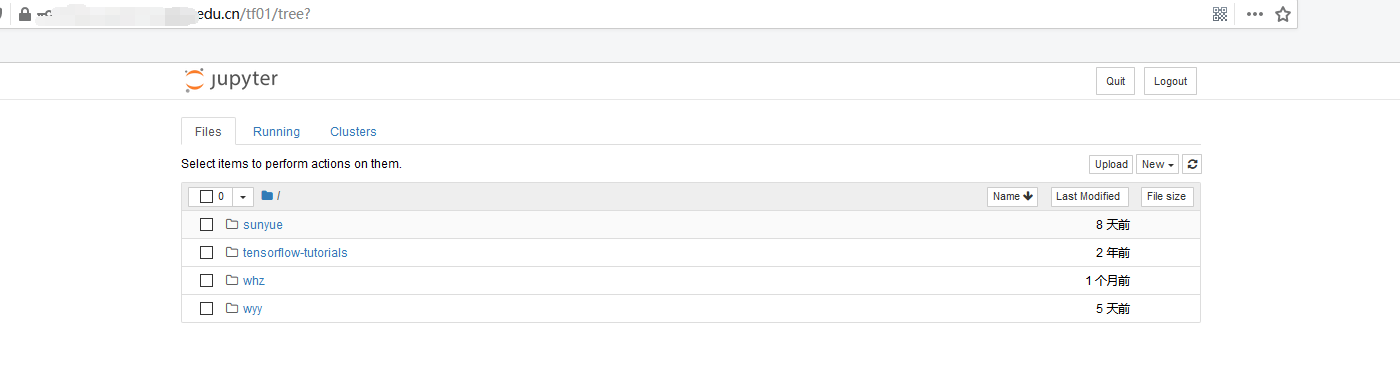Check the box for tensorflow-tutorials folder
This screenshot has width=1400, height=389.
coord(206,252)
